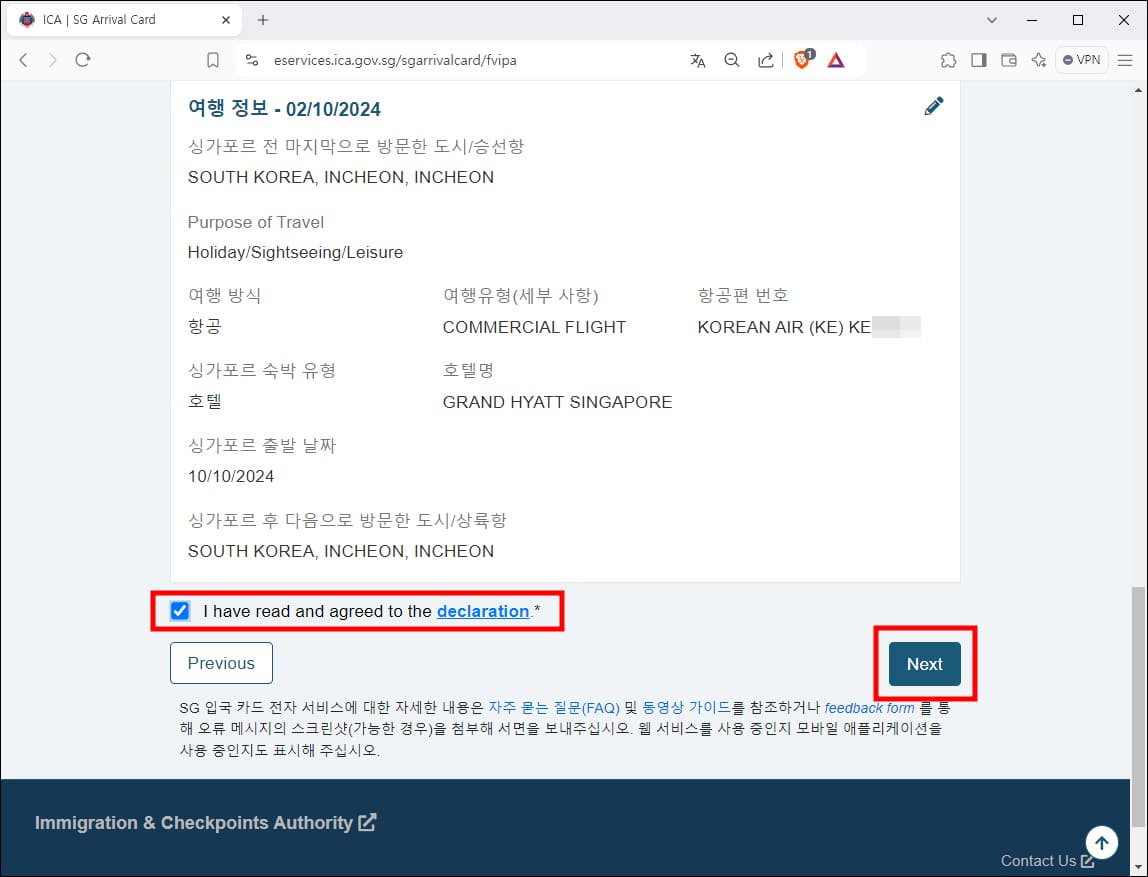This screenshot has height=877, width=1148.
Task: Click the translate page icon
Action: 697,60
